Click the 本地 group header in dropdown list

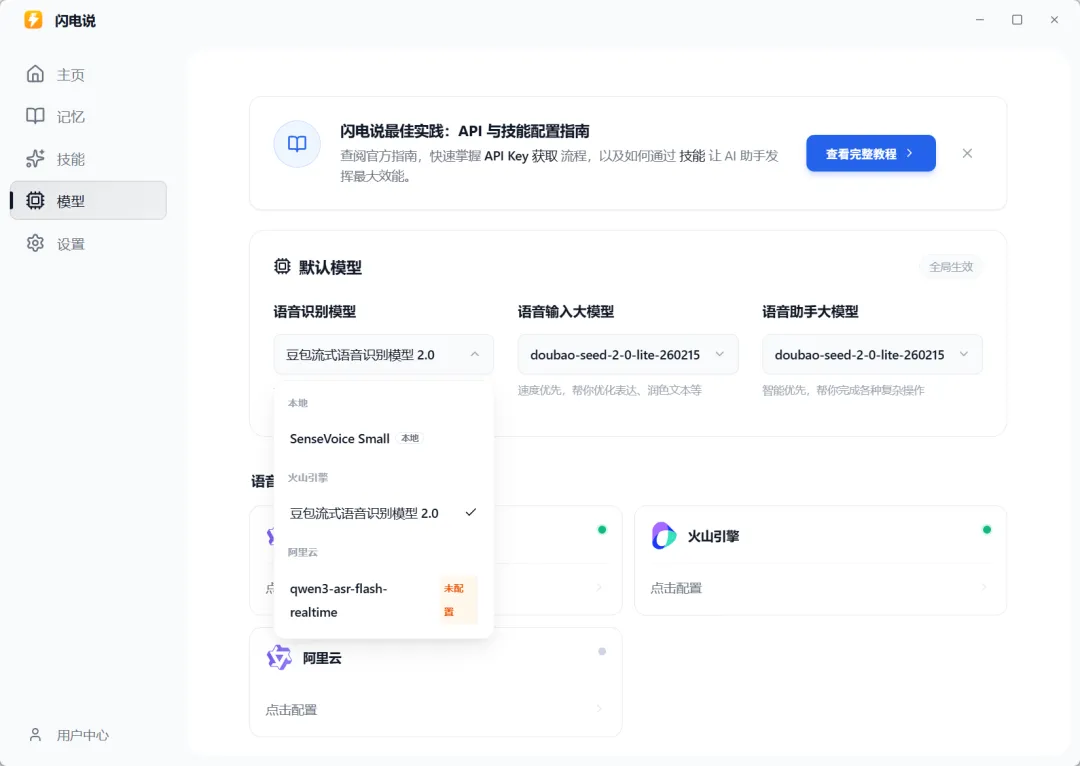click(x=298, y=403)
